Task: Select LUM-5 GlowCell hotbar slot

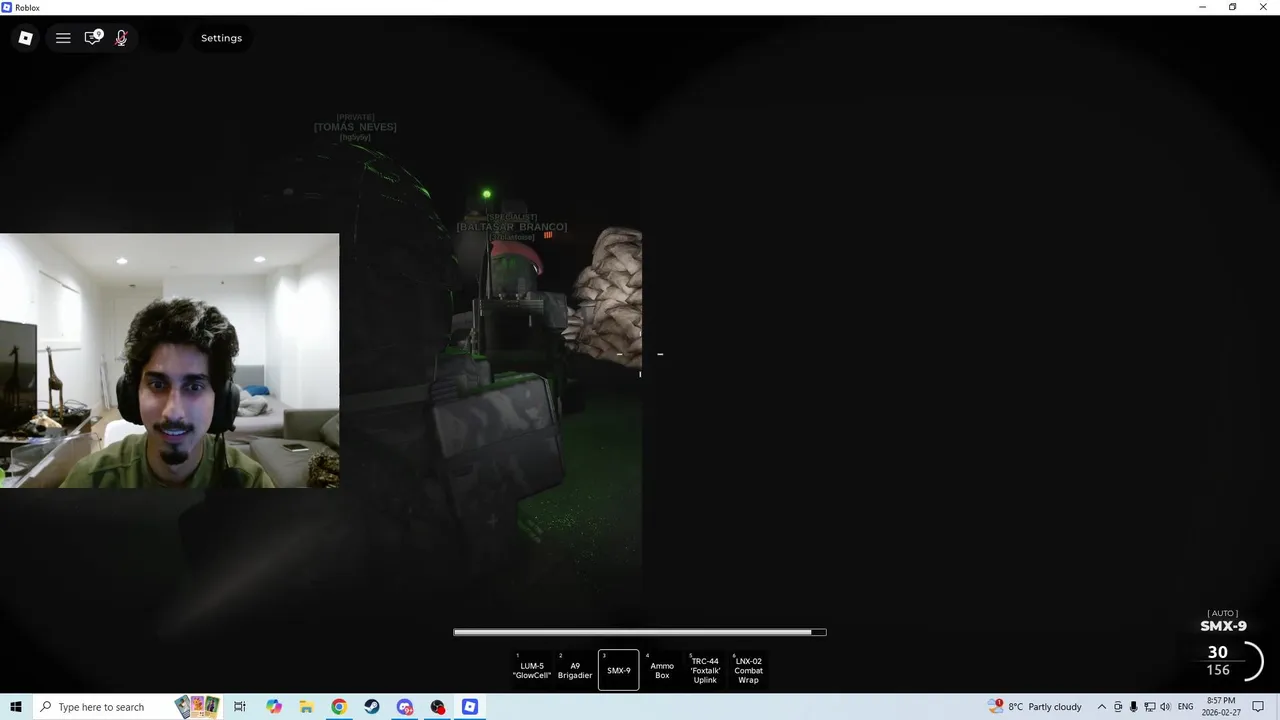Action: (532, 670)
